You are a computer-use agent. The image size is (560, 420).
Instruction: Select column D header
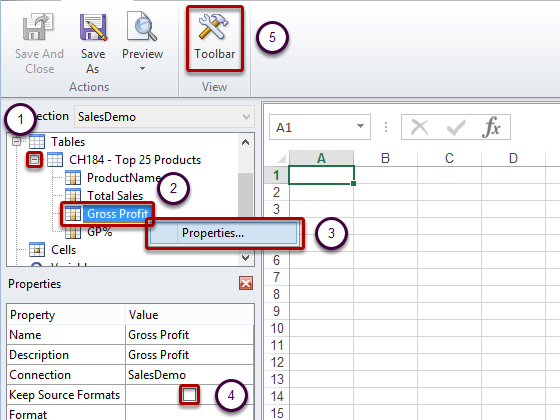coord(513,158)
